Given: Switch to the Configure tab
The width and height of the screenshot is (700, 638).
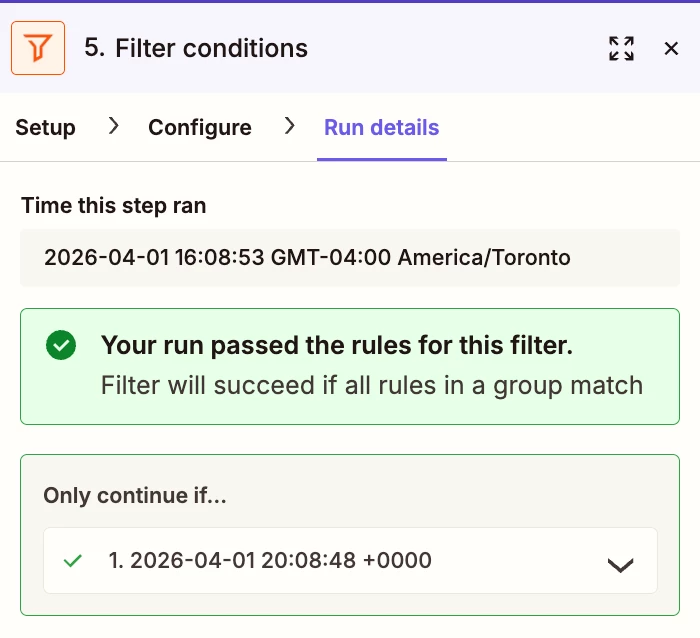Looking at the screenshot, I should [200, 128].
